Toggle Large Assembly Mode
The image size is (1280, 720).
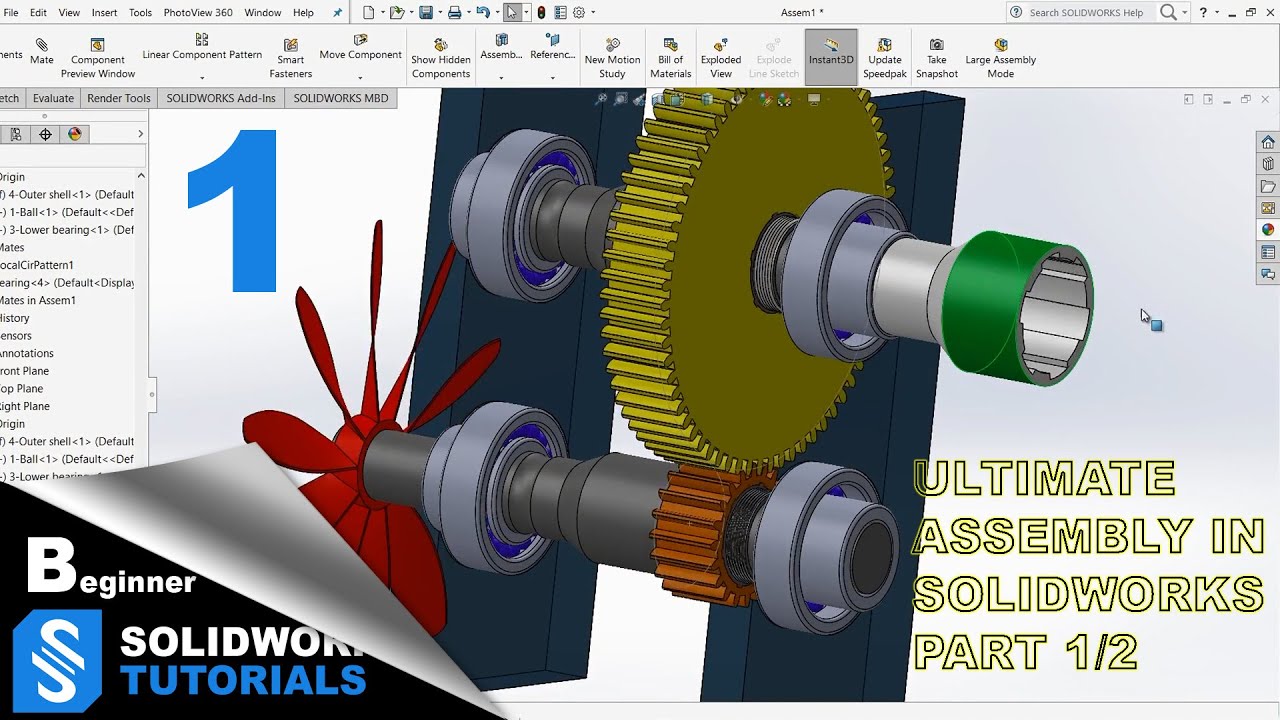click(1000, 54)
